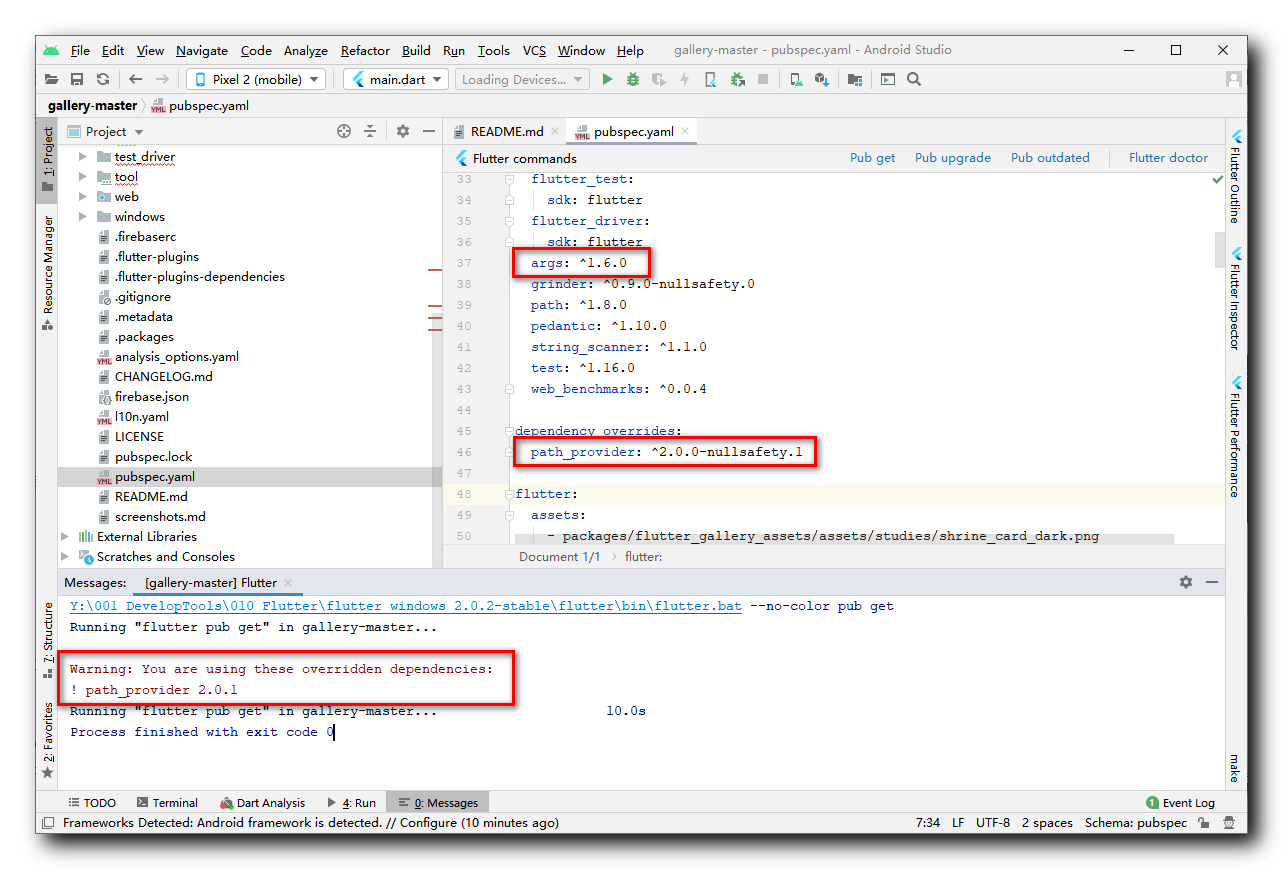1283x869 pixels.
Task: Click the Flutter Hot Reload lightning icon
Action: click(685, 79)
